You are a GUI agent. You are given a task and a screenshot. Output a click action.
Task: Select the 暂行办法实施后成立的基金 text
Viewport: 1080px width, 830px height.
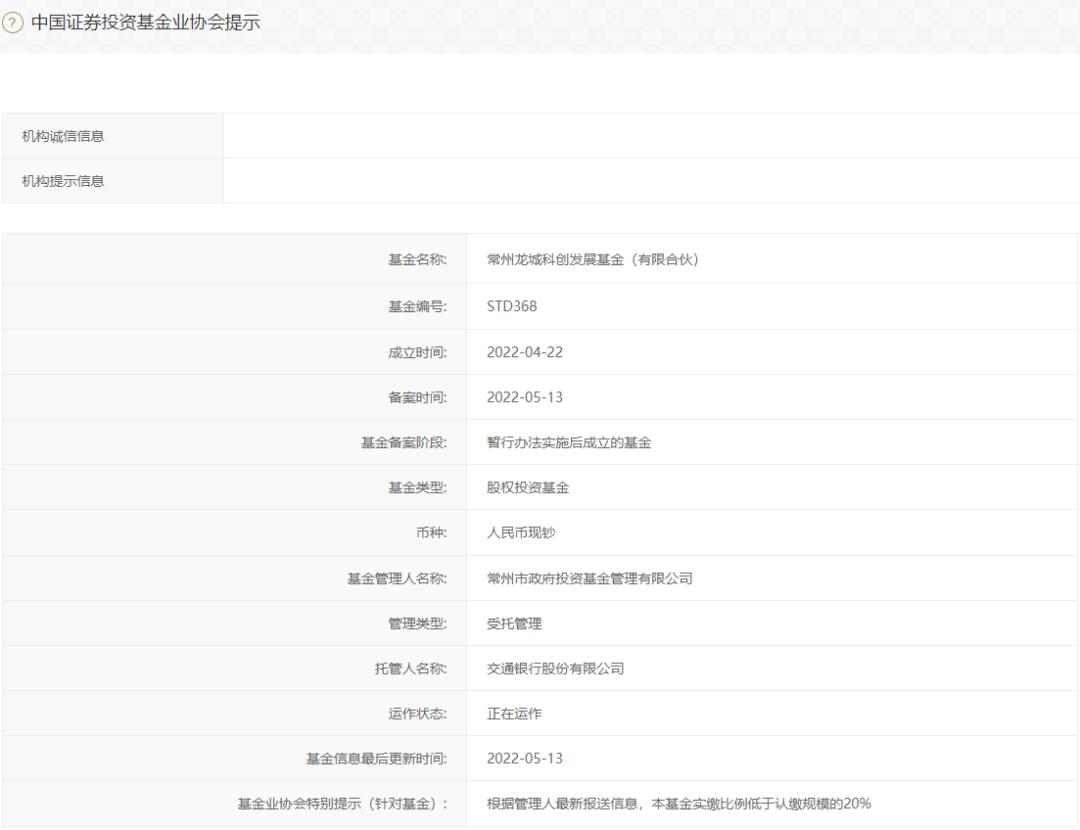pos(569,442)
